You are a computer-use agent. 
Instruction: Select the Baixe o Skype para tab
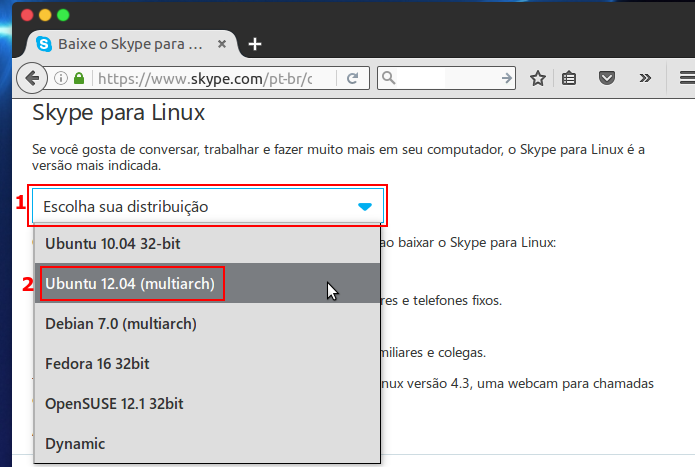(131, 44)
